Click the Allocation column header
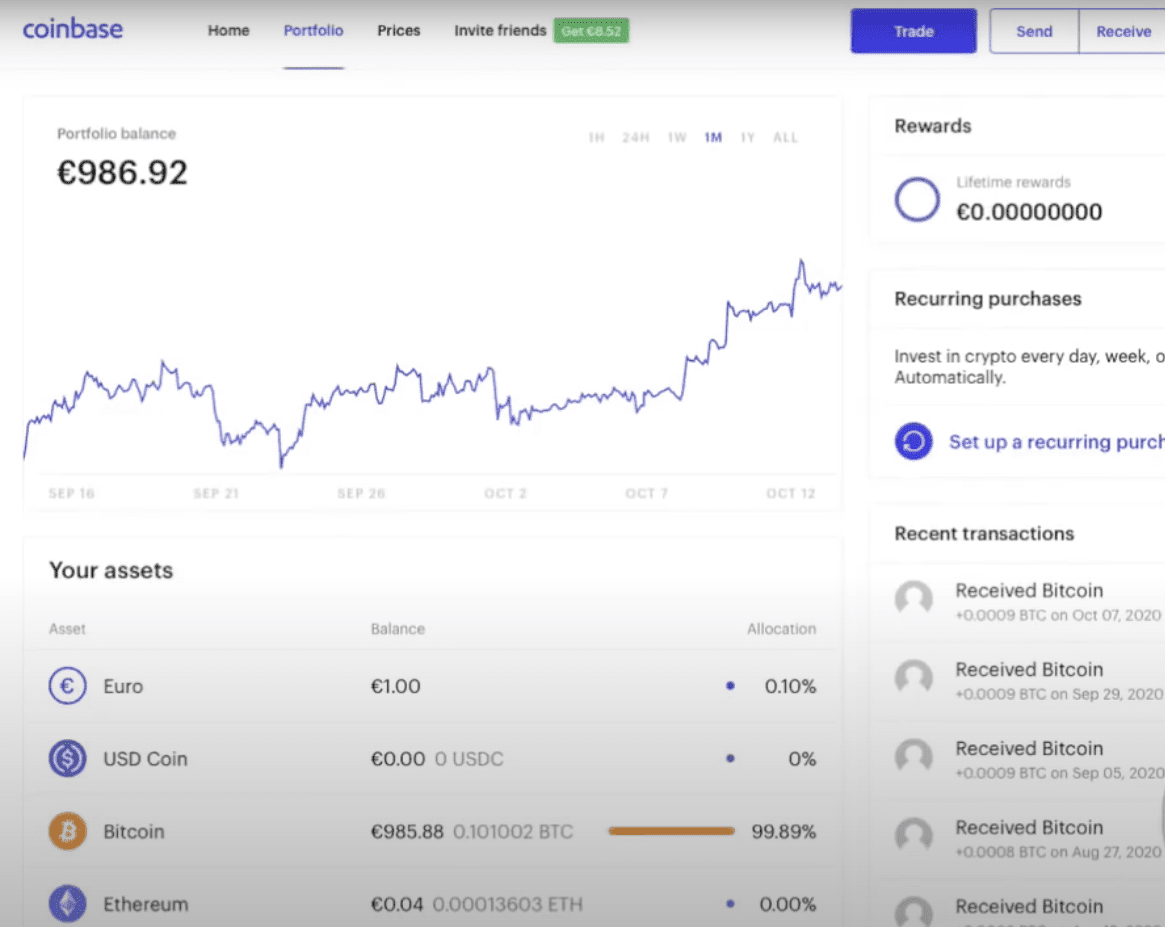The height and width of the screenshot is (927, 1165). [x=782, y=629]
